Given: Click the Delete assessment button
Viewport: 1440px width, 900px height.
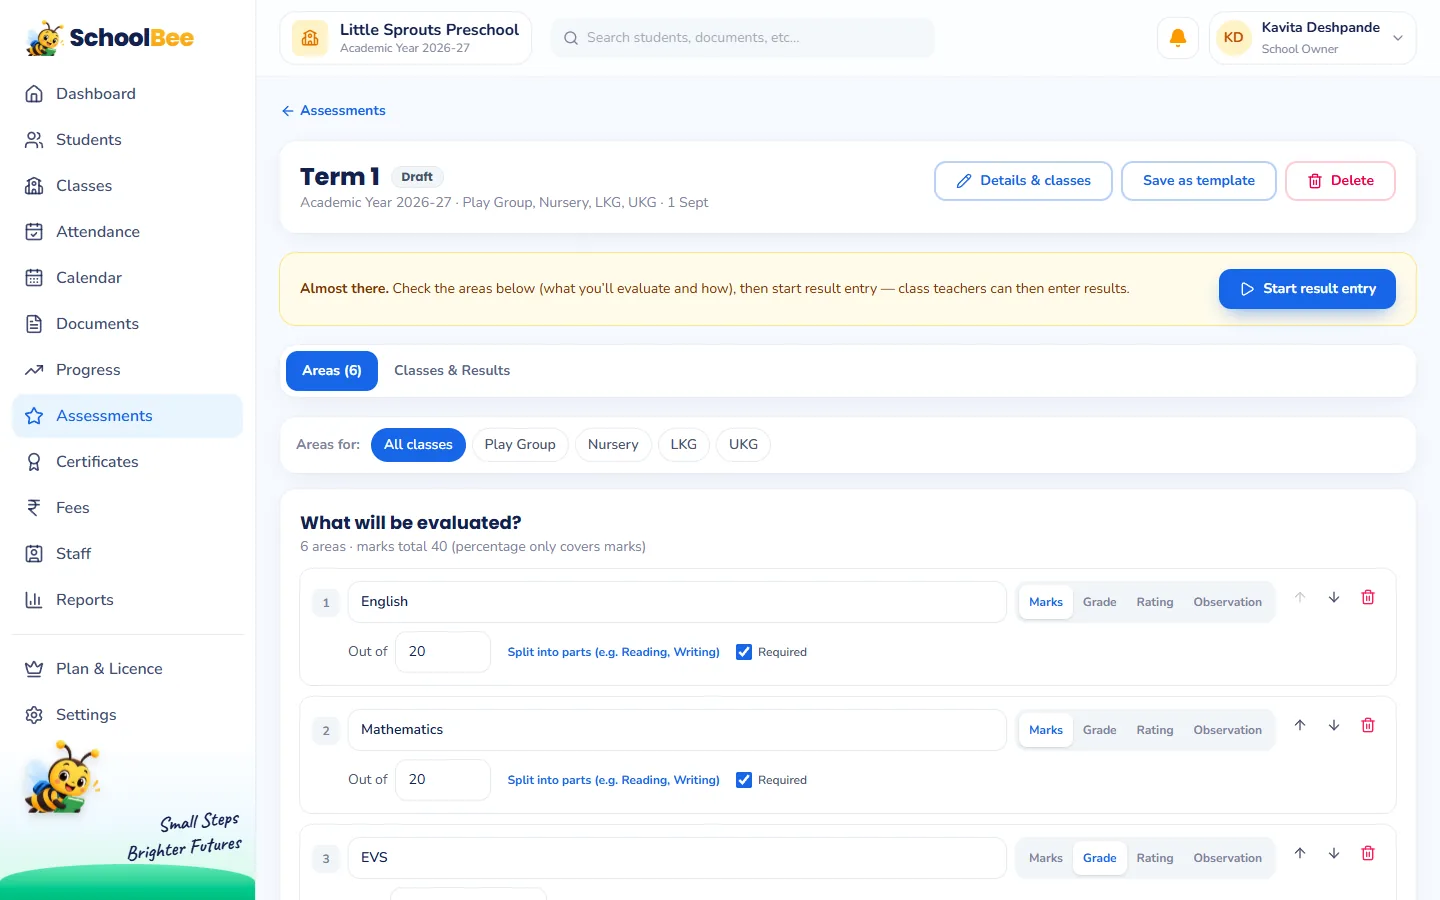Looking at the screenshot, I should (x=1340, y=181).
